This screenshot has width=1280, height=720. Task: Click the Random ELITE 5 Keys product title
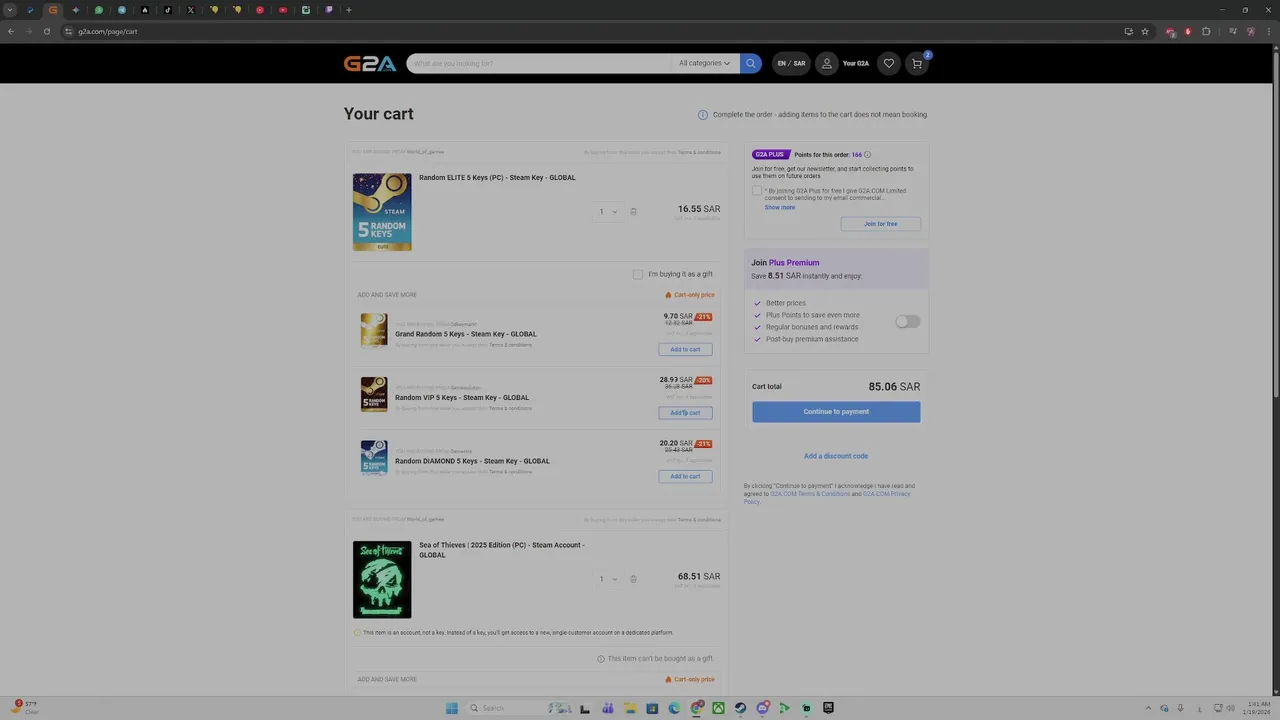(497, 178)
